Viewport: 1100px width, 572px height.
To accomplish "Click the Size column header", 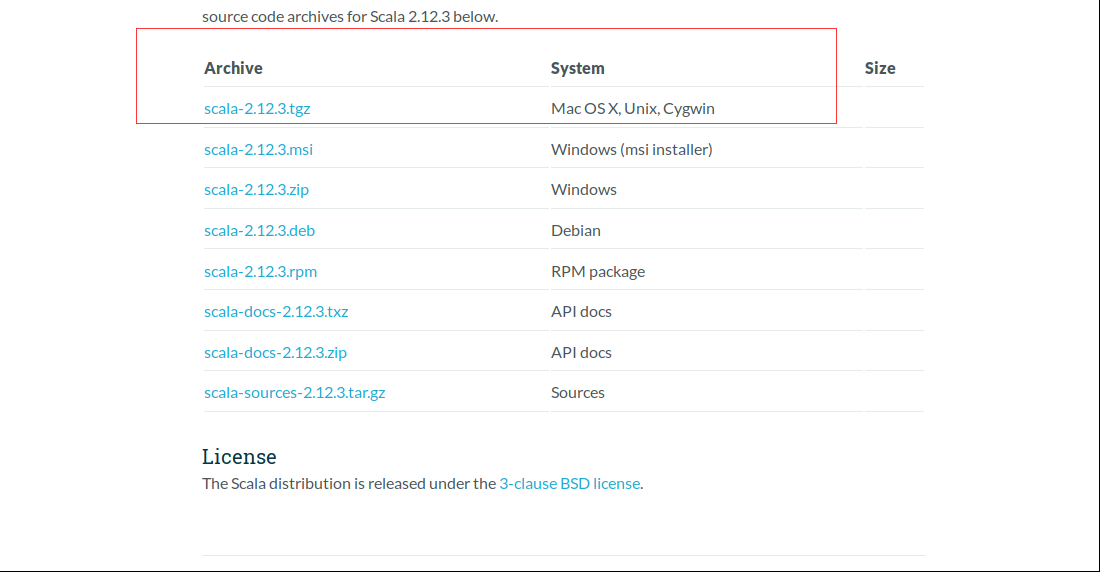I will 880,68.
